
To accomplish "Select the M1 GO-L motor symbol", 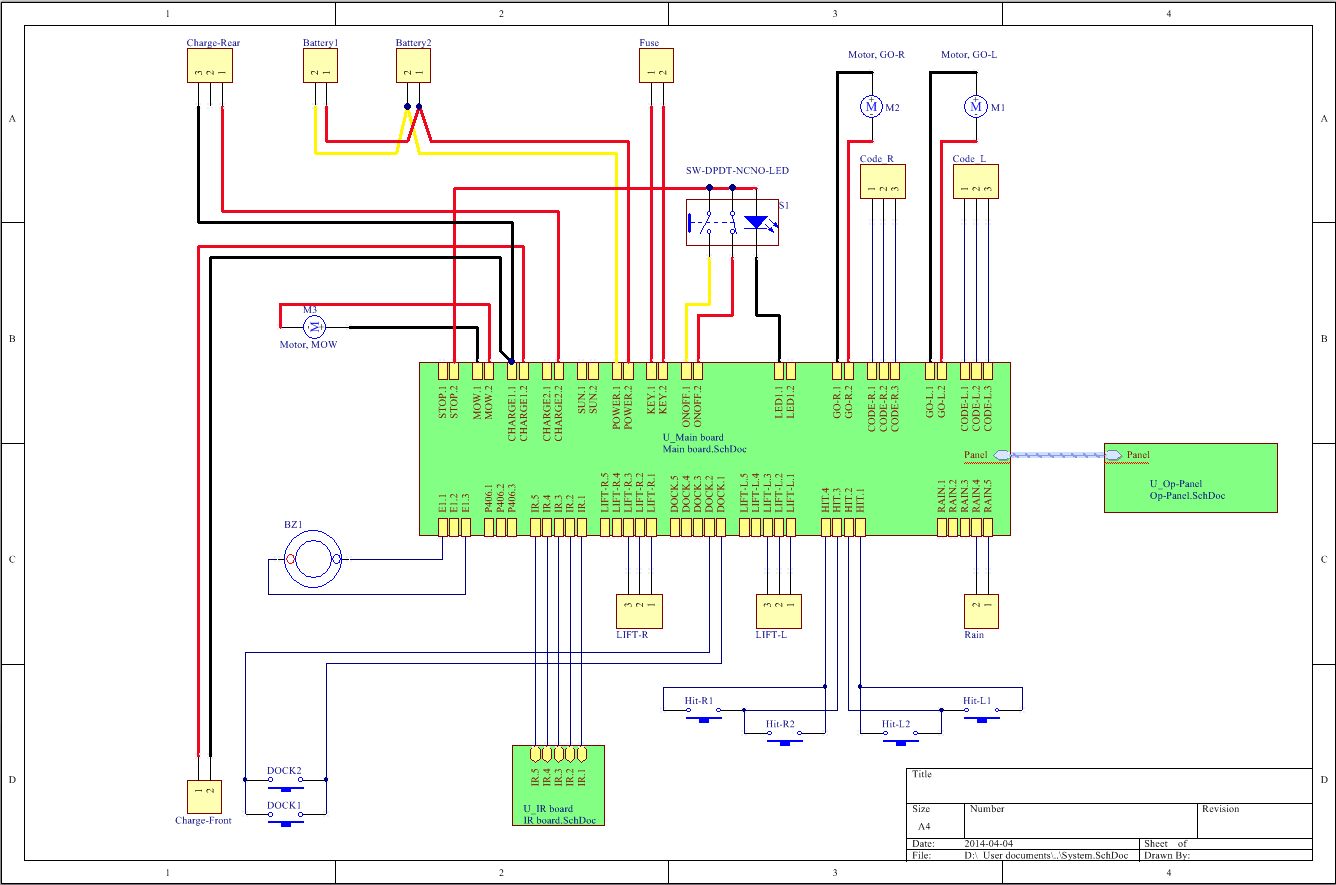I will pos(975,106).
